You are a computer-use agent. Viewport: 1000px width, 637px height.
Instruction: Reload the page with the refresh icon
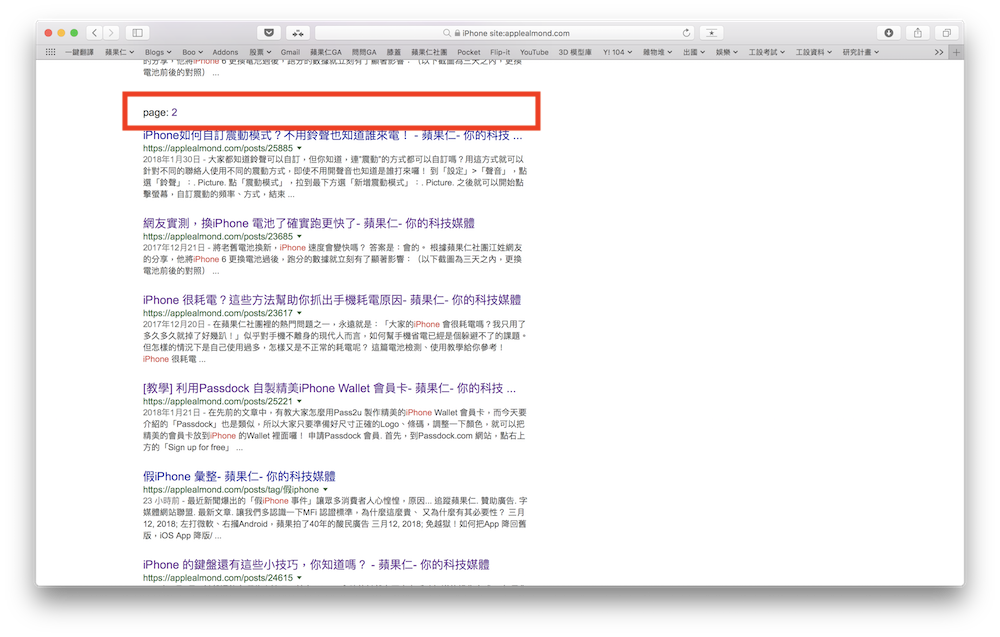click(x=686, y=33)
